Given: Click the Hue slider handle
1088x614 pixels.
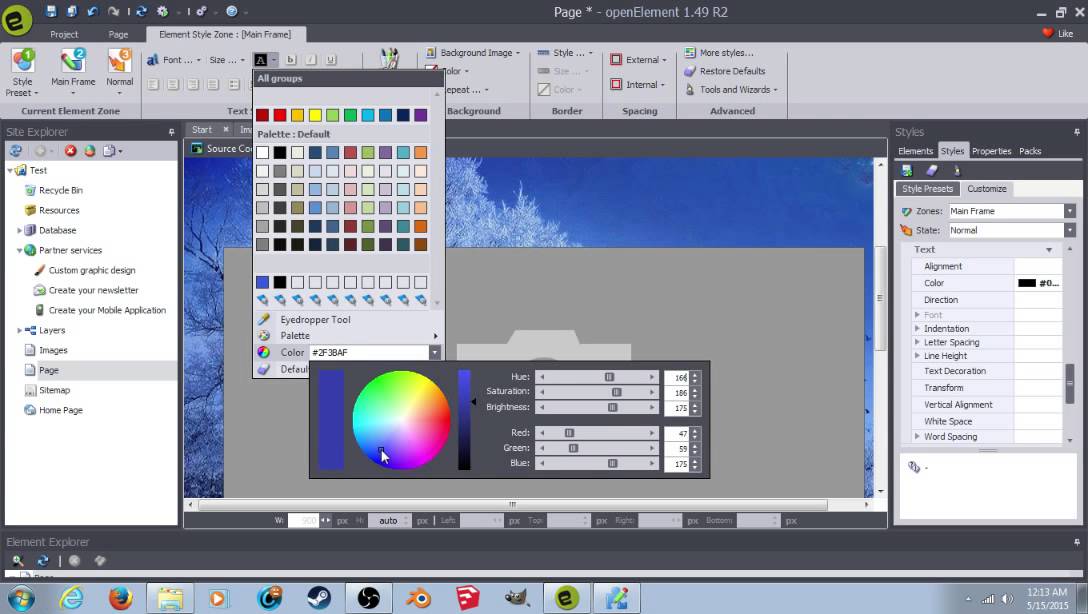Looking at the screenshot, I should (609, 377).
